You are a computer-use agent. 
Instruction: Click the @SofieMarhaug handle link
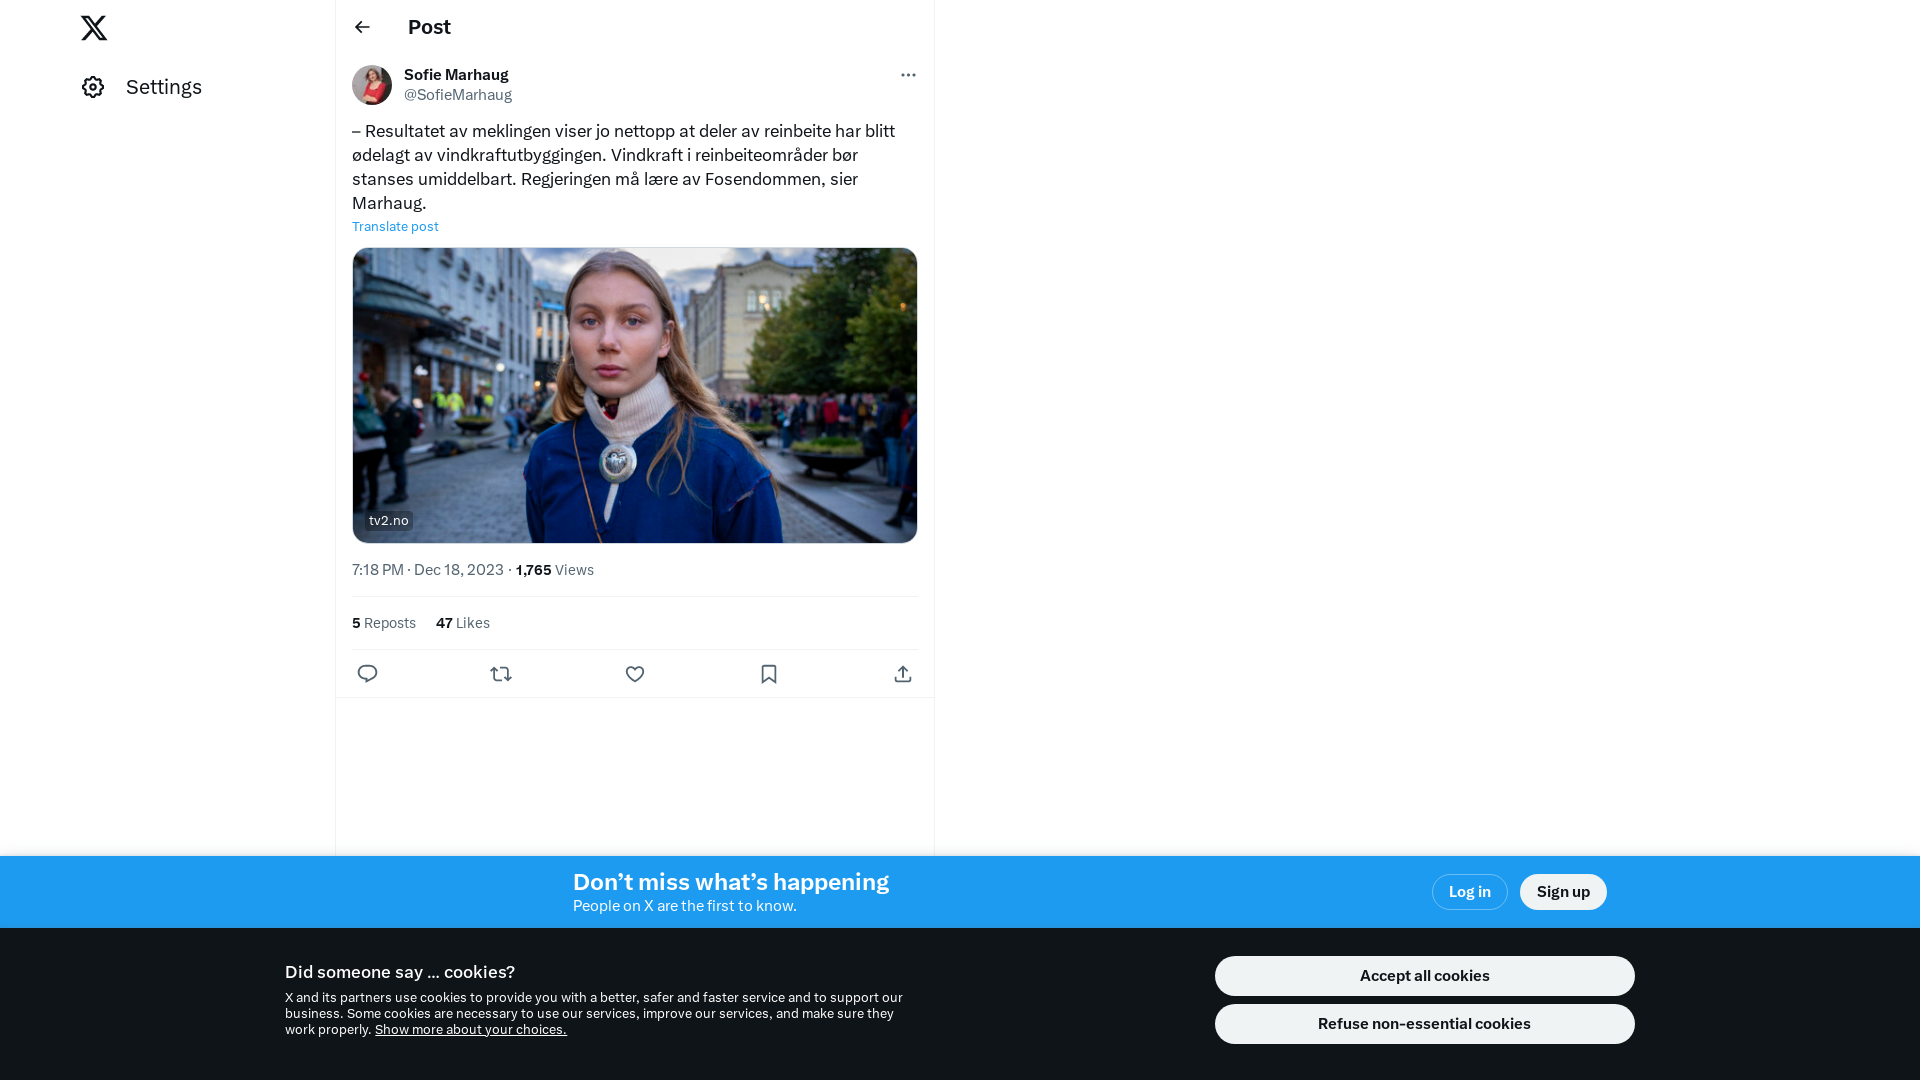[x=458, y=95]
